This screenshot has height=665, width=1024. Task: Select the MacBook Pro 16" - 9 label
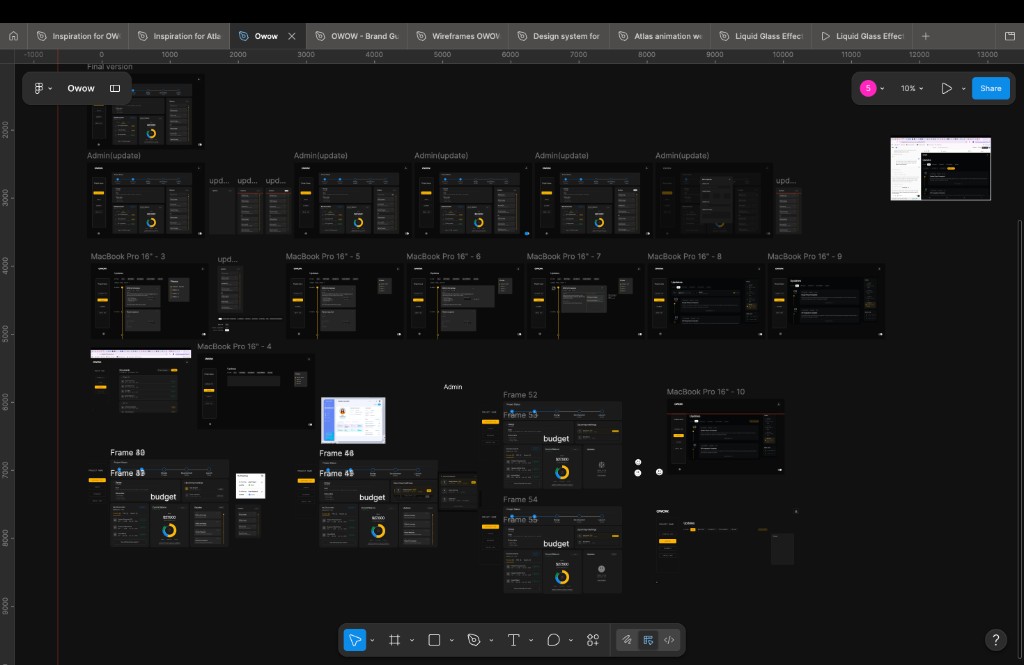[x=805, y=256]
